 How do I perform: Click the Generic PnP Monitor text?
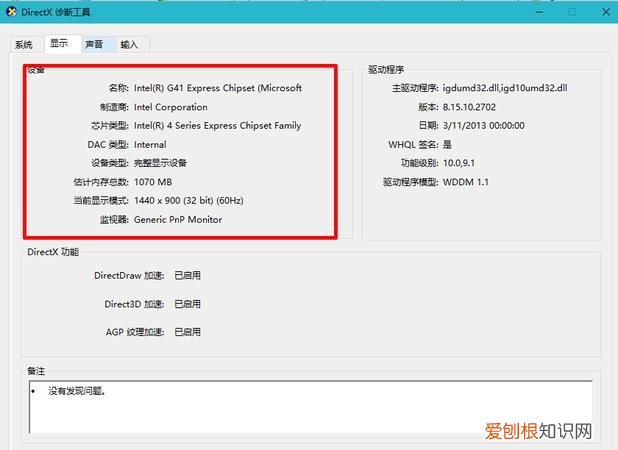(178, 219)
